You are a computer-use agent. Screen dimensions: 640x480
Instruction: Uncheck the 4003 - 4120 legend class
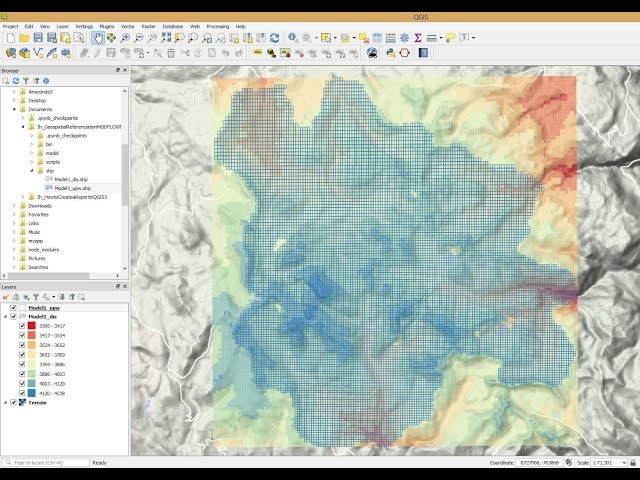[x=22, y=384]
